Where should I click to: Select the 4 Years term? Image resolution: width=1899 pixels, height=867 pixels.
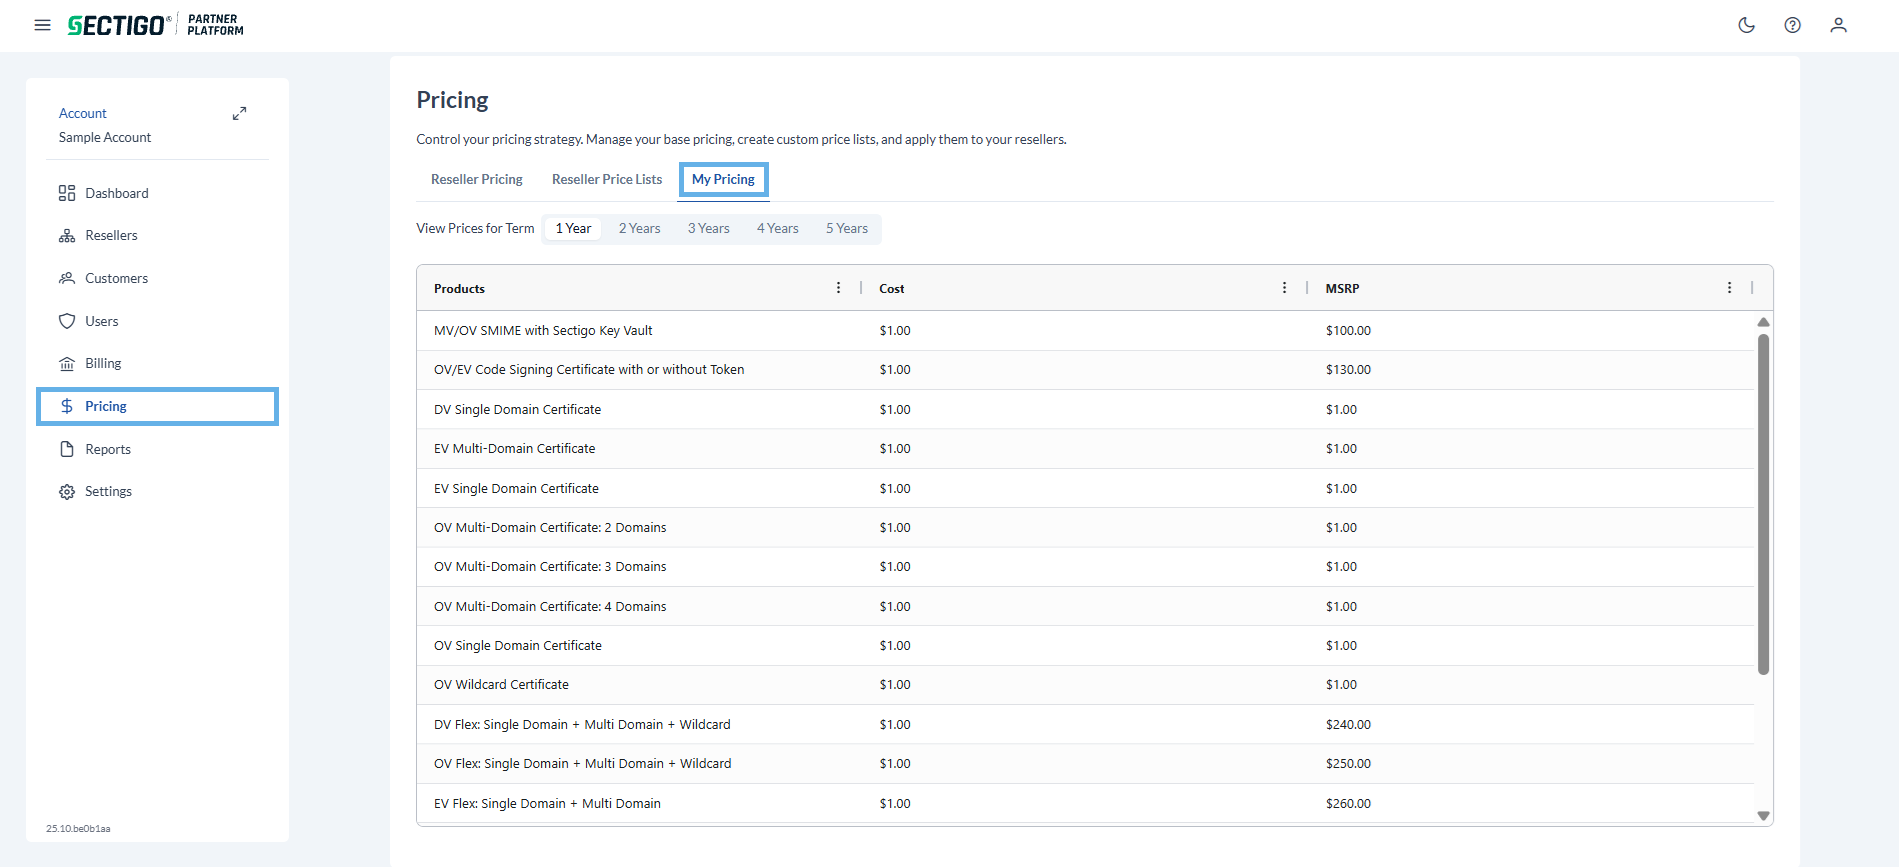778,229
